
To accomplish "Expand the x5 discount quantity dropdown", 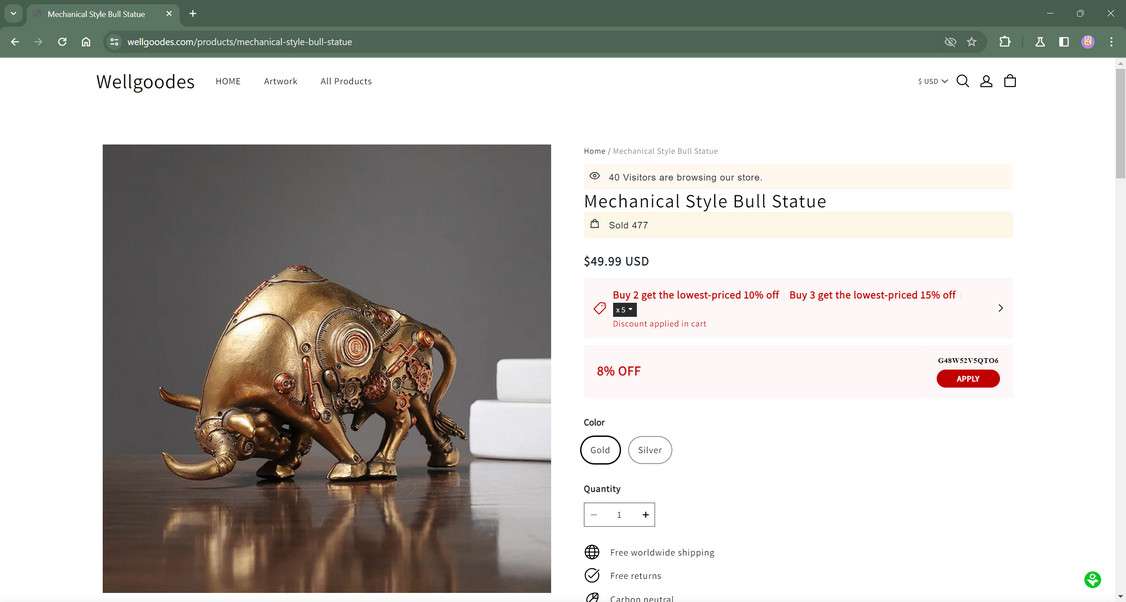I will tap(625, 309).
